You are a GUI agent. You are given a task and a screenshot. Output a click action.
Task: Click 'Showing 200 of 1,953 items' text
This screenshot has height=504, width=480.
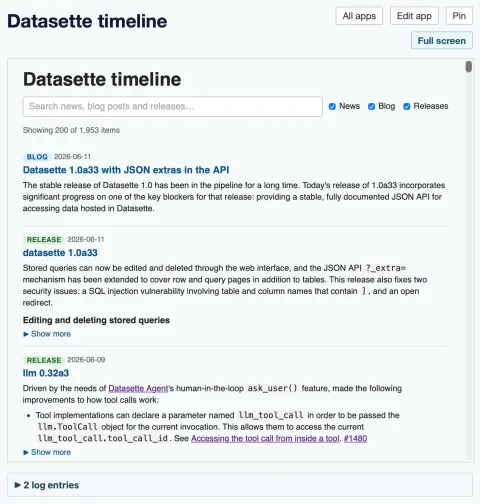[71, 130]
